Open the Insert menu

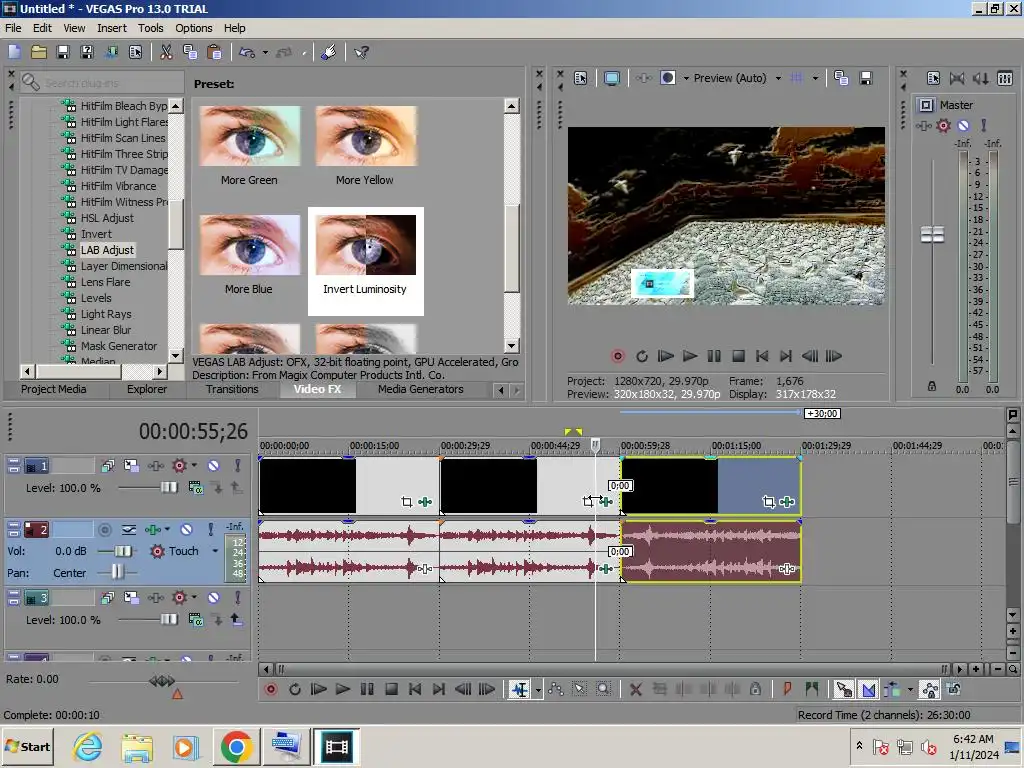[112, 28]
